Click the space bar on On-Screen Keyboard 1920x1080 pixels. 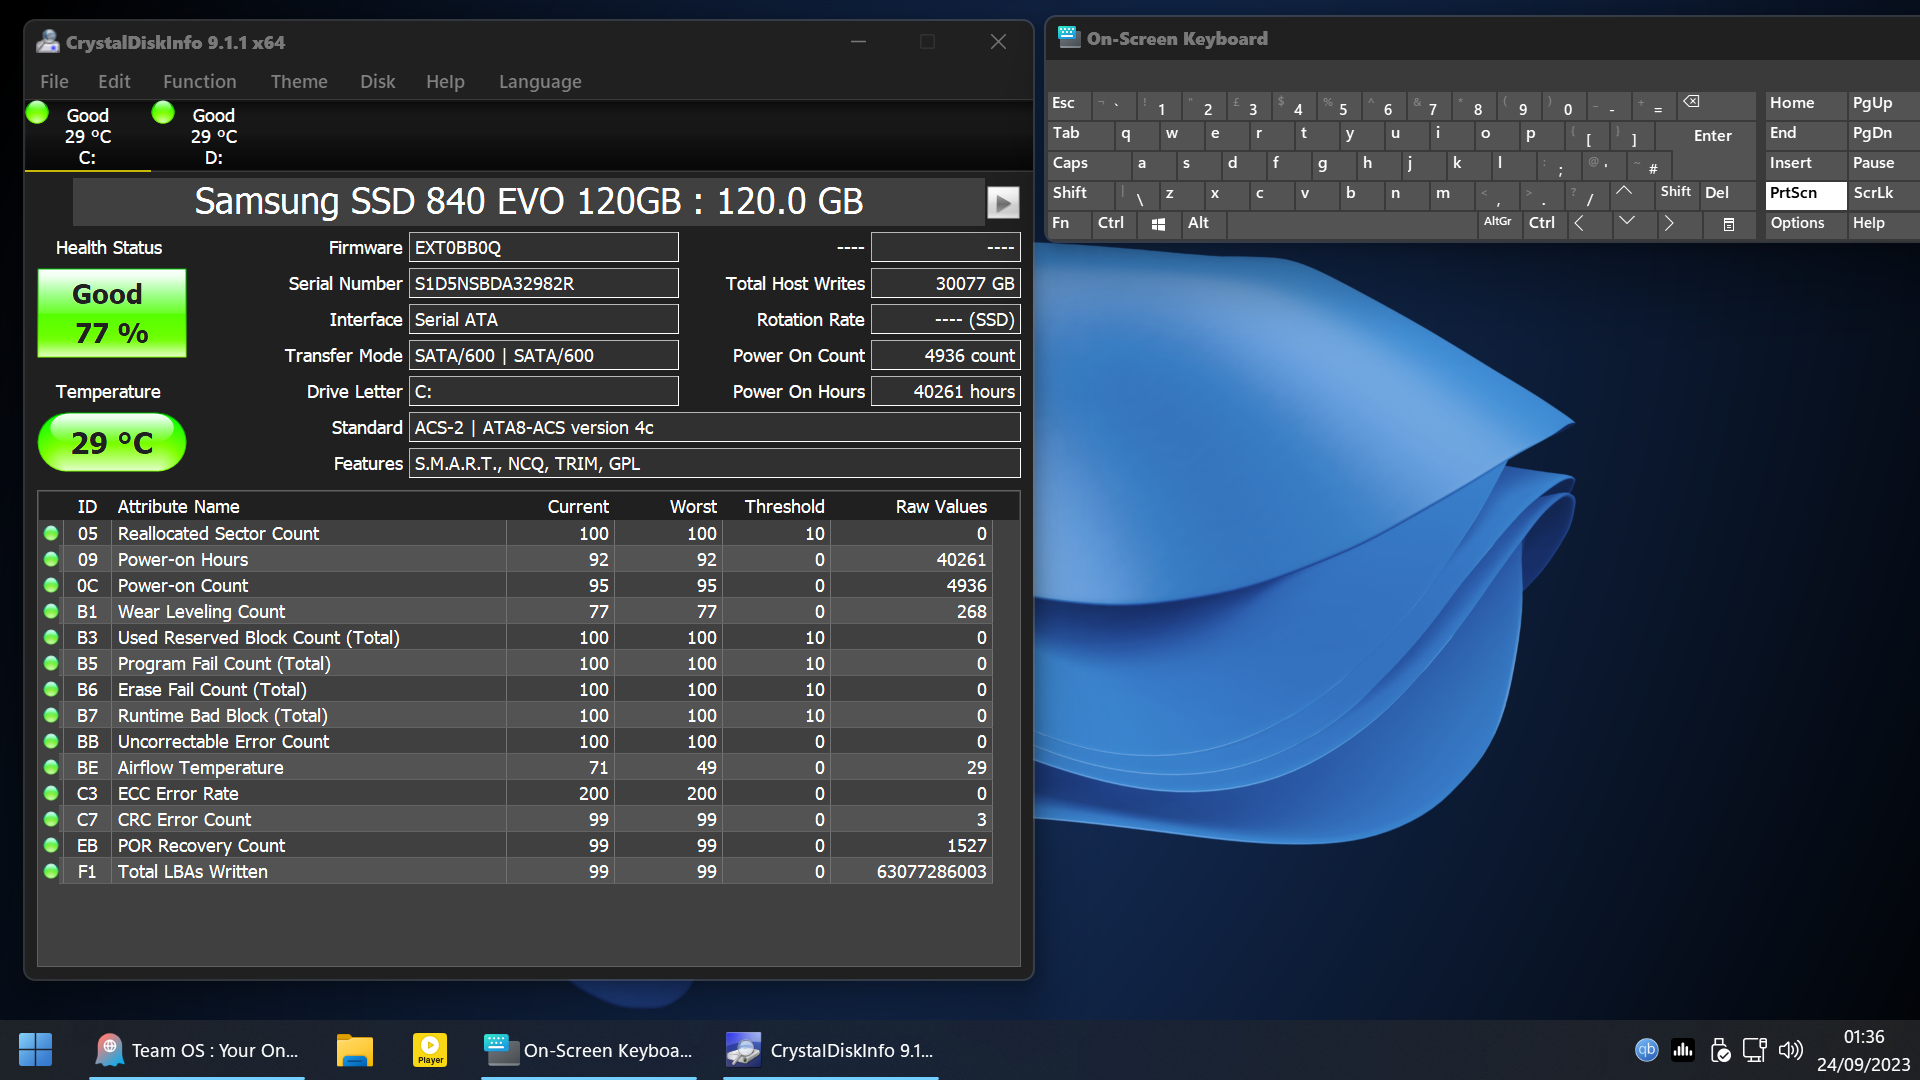coord(1352,224)
